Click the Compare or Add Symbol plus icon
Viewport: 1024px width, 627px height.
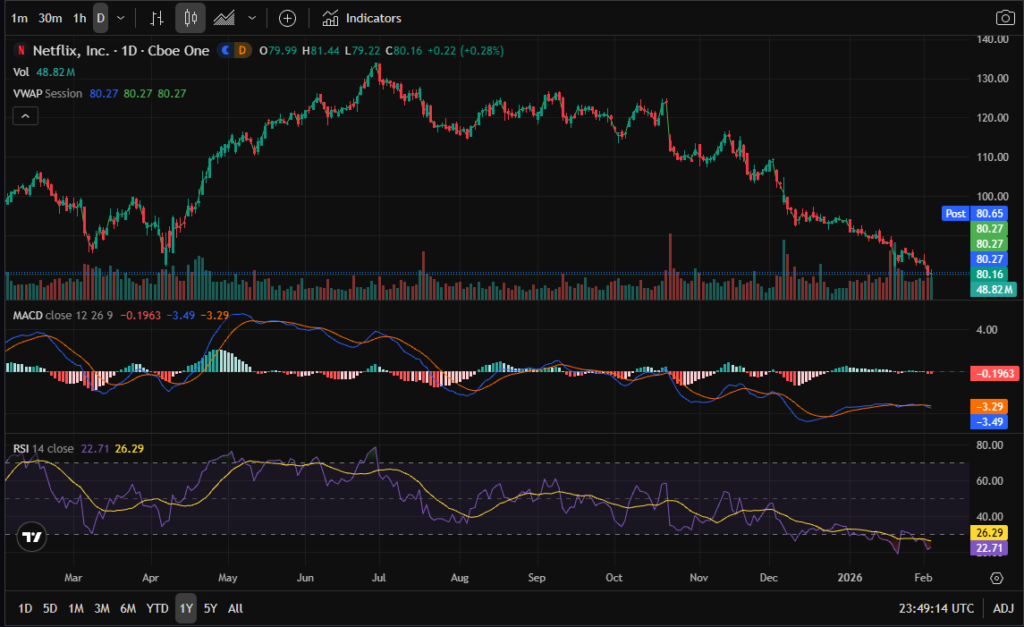pyautogui.click(x=287, y=18)
